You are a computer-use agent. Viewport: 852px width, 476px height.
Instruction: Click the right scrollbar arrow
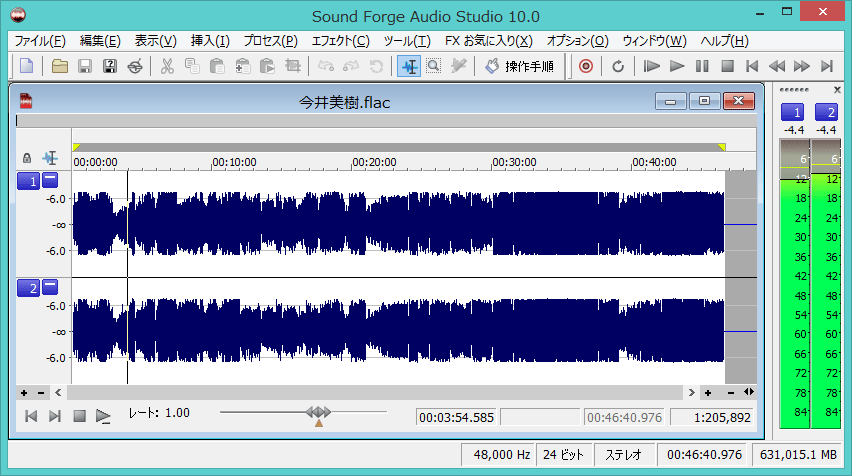[x=691, y=392]
